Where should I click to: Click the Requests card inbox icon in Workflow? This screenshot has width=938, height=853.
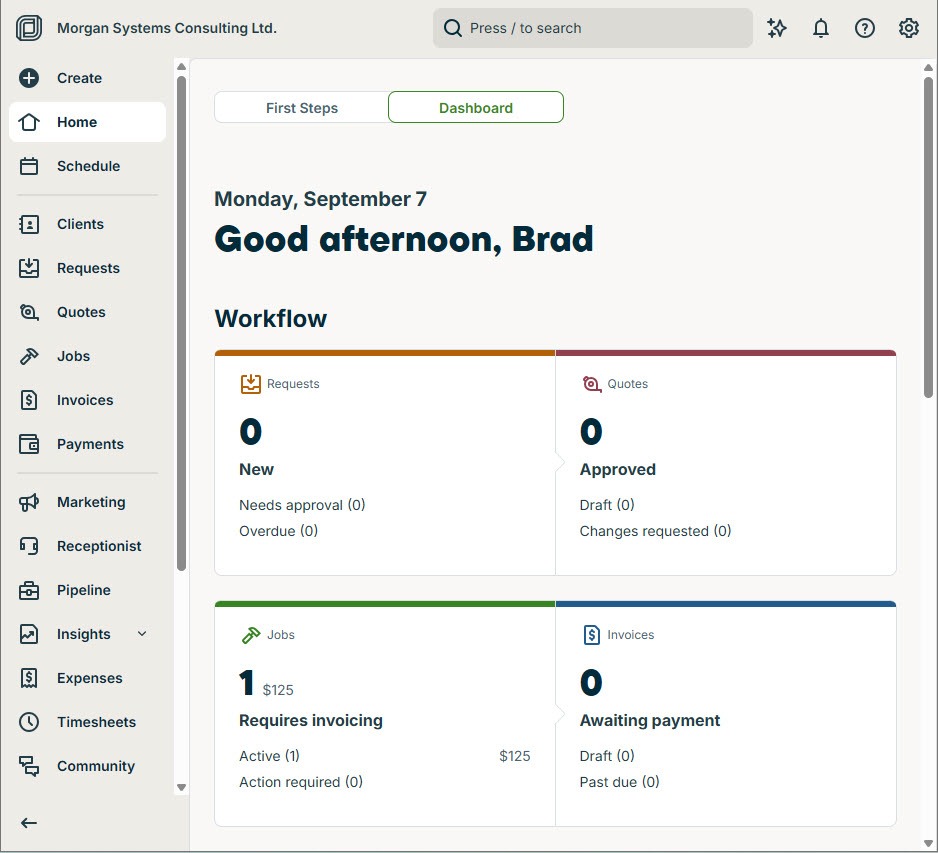point(251,384)
